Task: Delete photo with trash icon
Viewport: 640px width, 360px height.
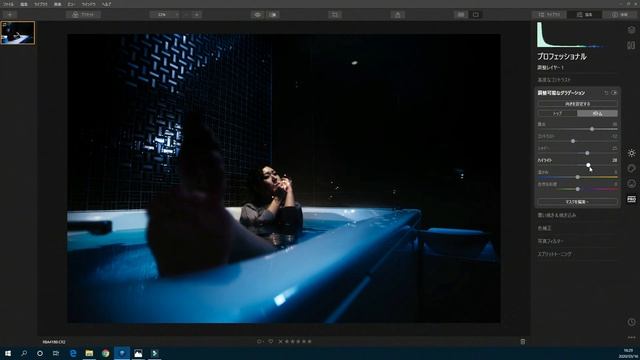Action: point(523,341)
